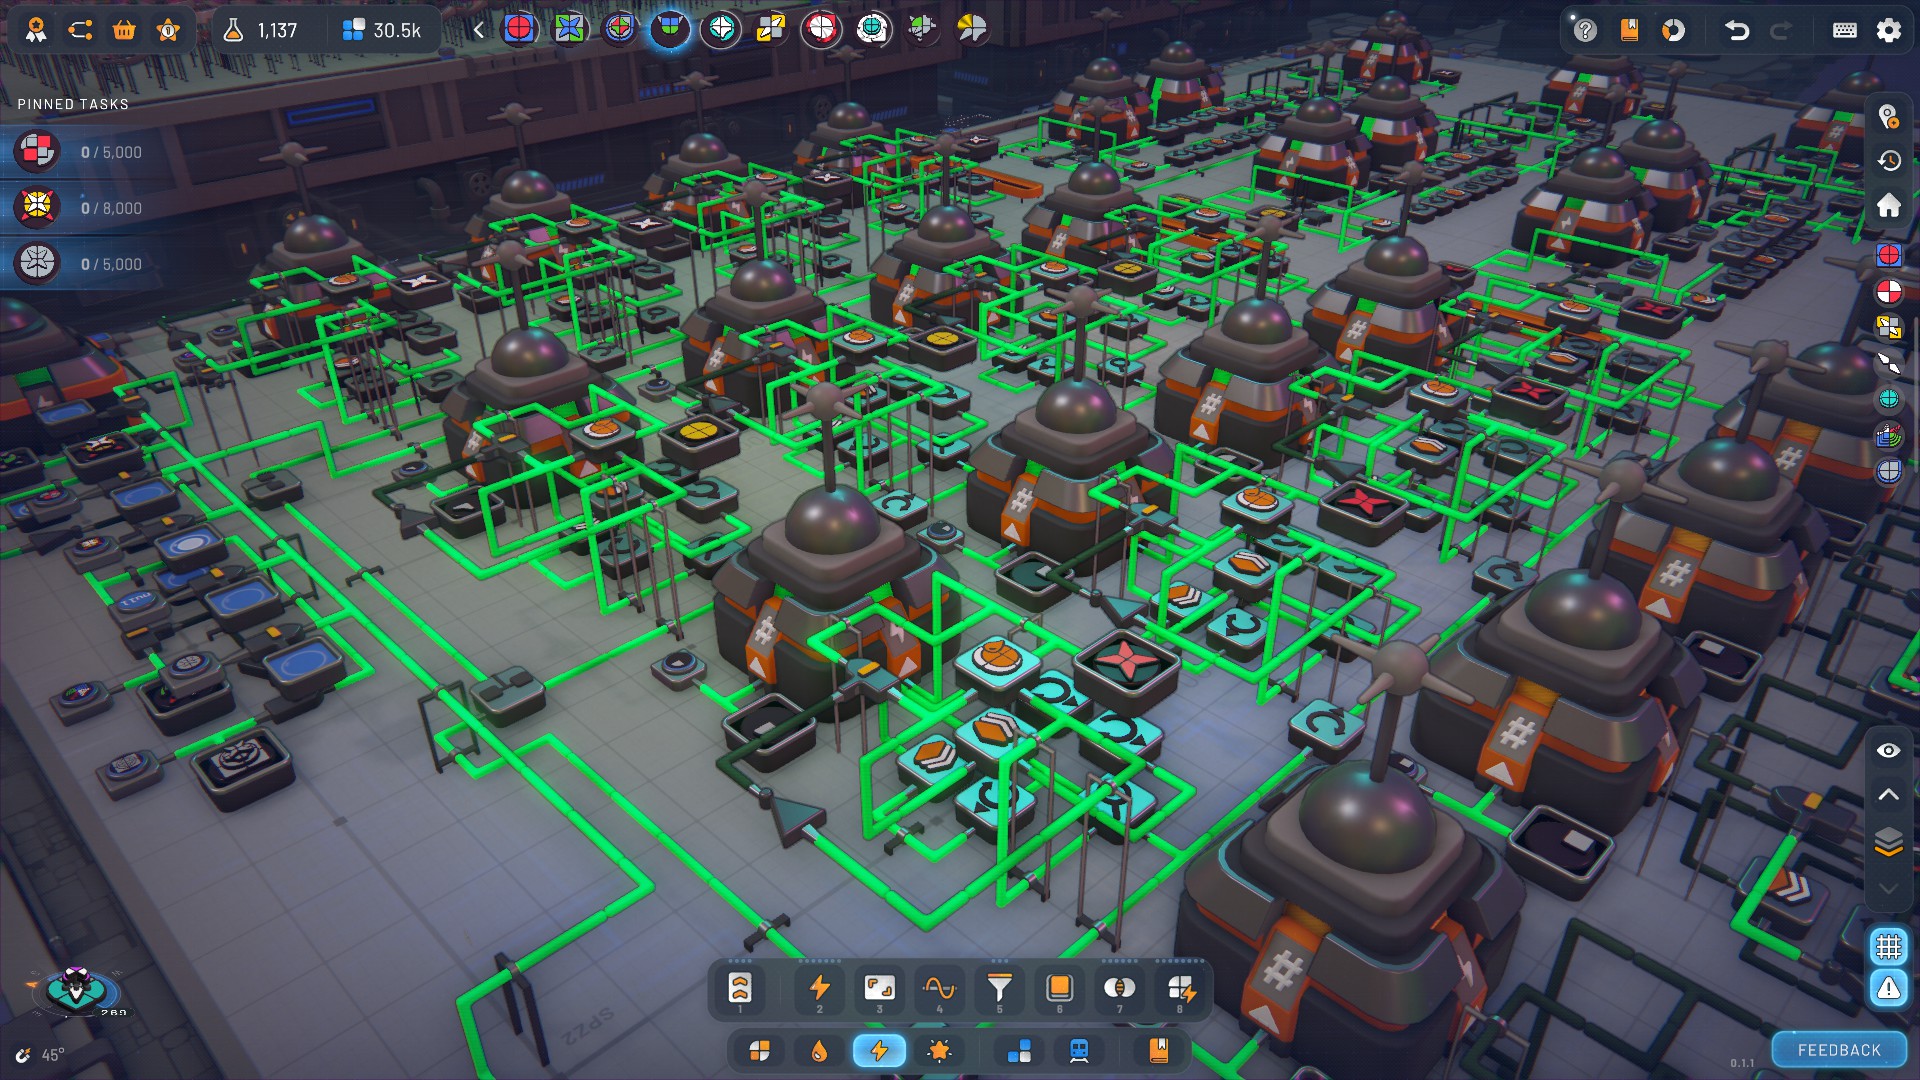Screen dimensions: 1920x1080
Task: Select the sine wave wire tool in slot 4
Action: (x=939, y=989)
